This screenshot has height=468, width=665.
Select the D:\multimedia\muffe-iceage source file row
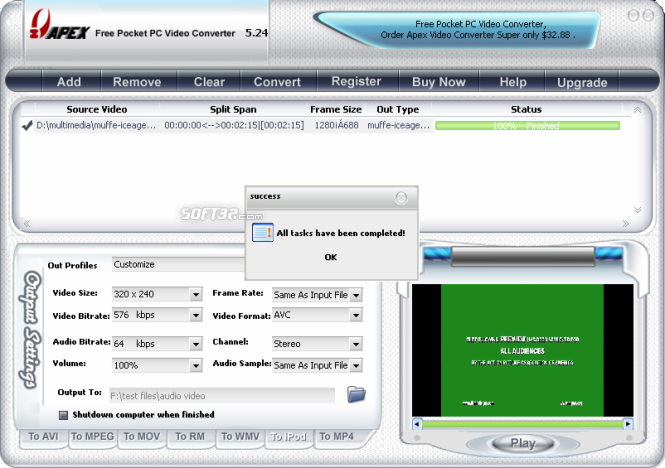click(96, 126)
